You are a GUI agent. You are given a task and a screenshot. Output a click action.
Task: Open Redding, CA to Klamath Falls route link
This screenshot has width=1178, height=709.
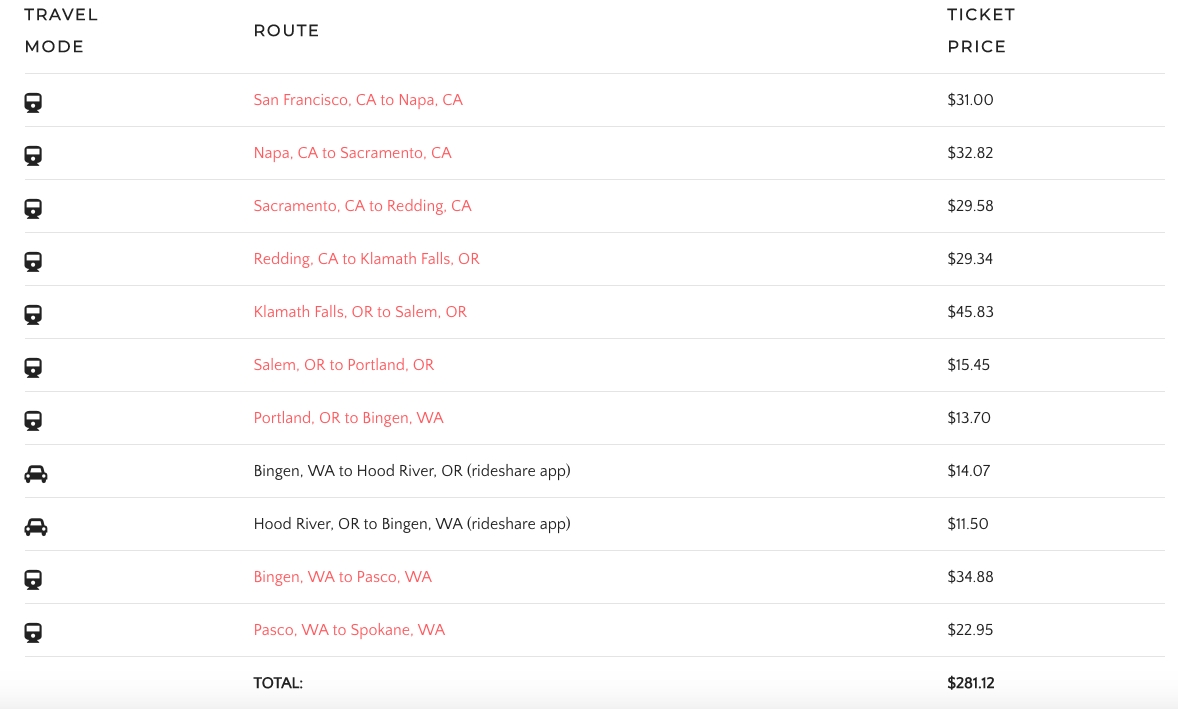tap(366, 259)
